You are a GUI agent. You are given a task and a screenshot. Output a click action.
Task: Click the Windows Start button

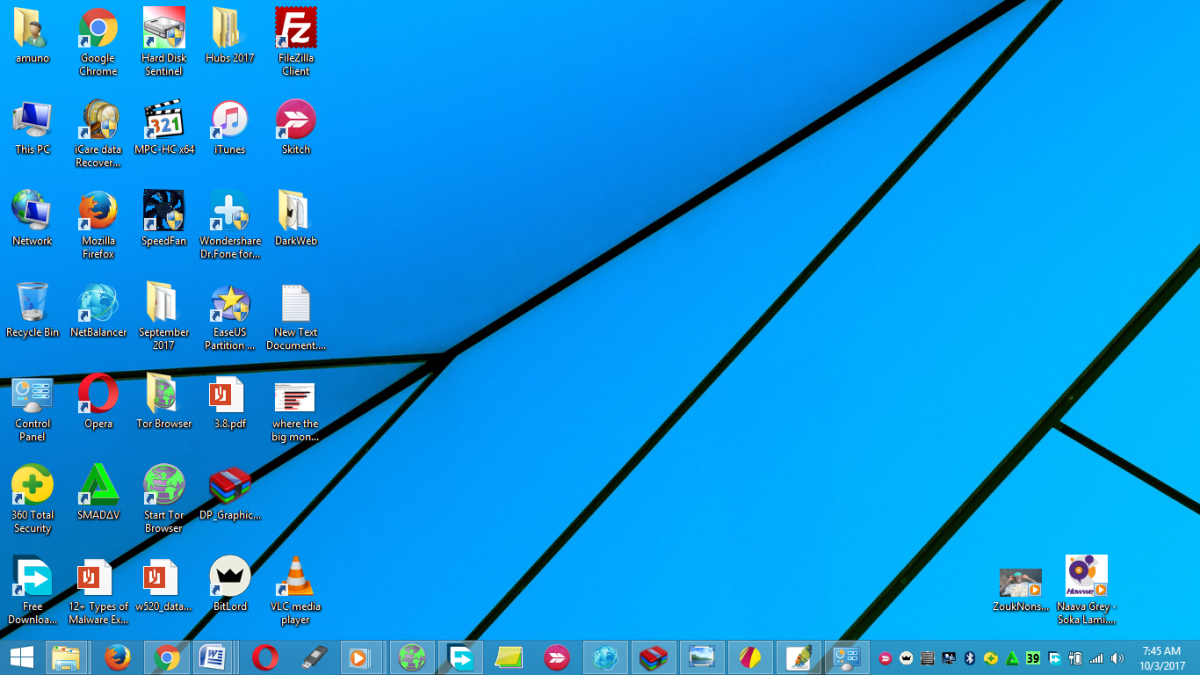tap(21, 657)
